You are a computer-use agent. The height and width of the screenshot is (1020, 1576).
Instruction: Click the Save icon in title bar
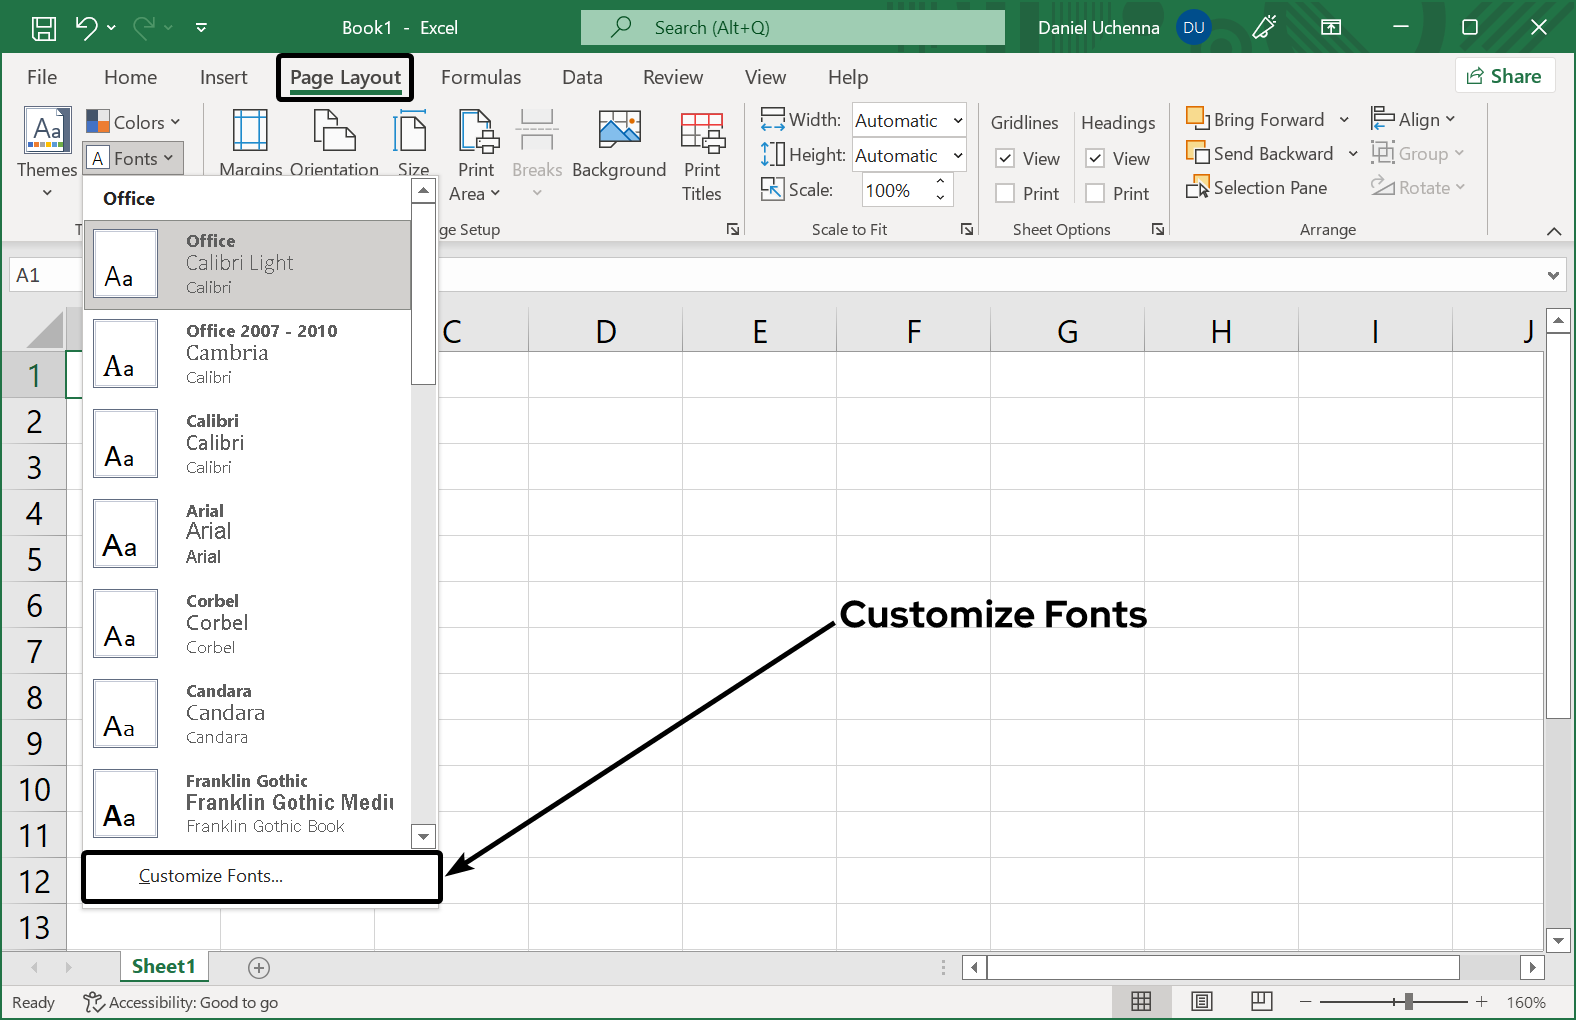[x=44, y=28]
